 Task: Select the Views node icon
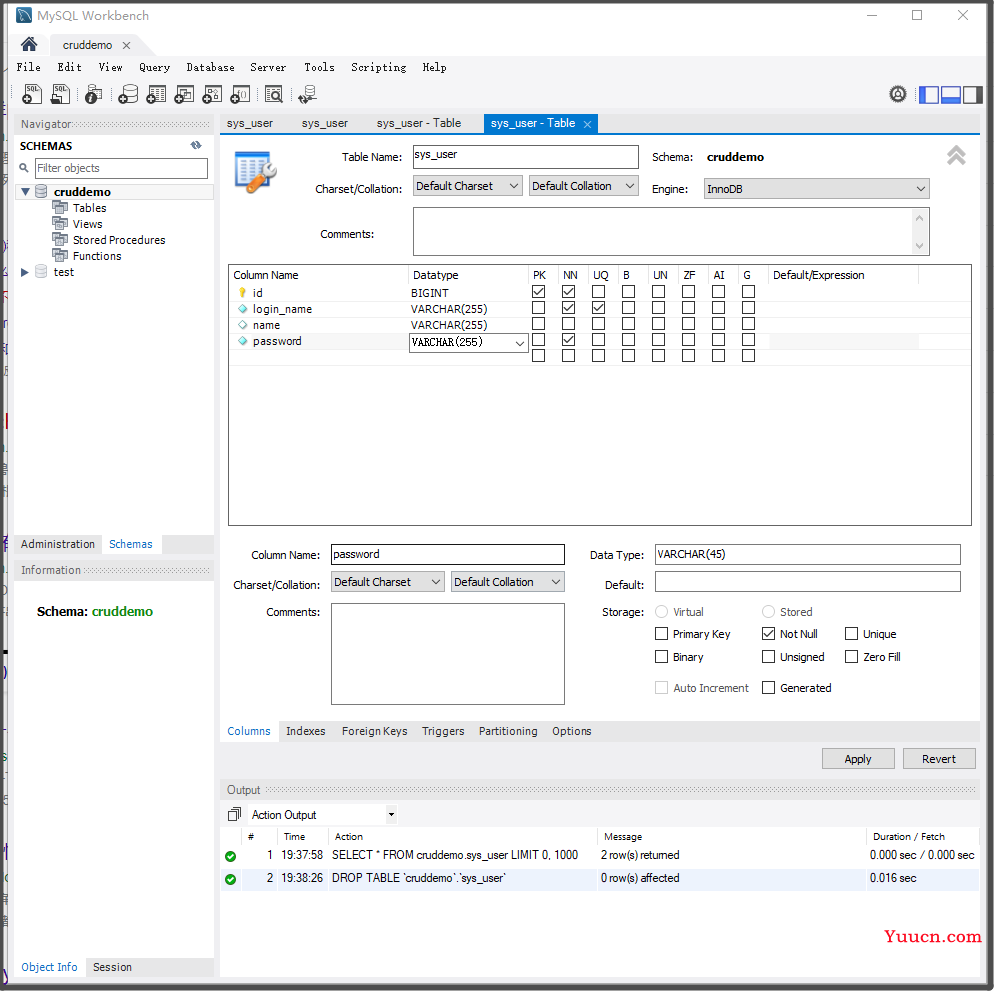click(60, 223)
